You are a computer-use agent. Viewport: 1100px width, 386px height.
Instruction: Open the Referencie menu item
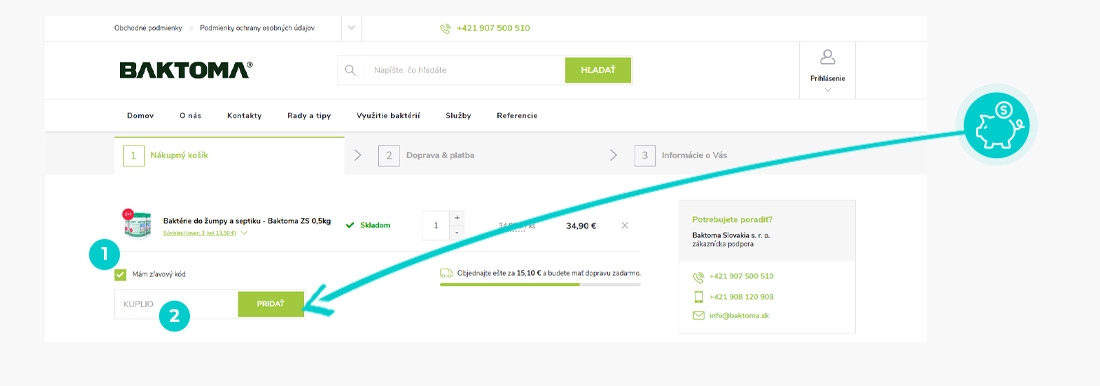coord(517,116)
